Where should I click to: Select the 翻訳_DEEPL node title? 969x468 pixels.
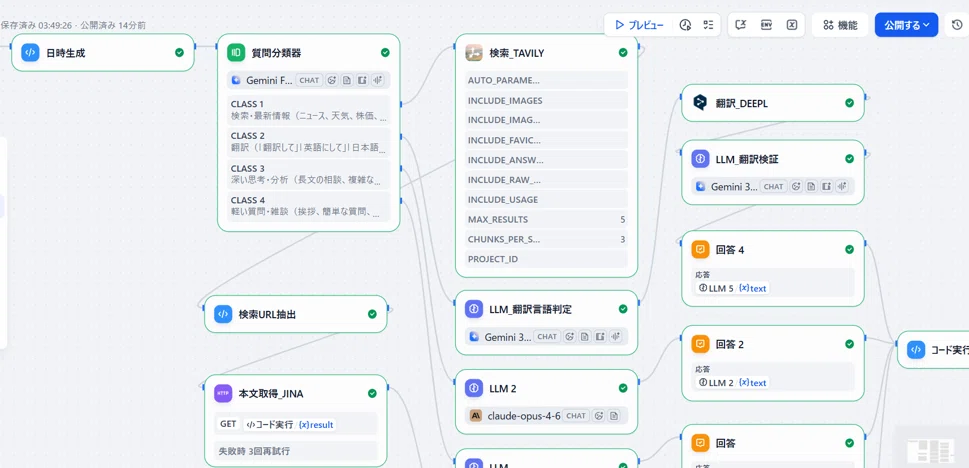(x=741, y=103)
